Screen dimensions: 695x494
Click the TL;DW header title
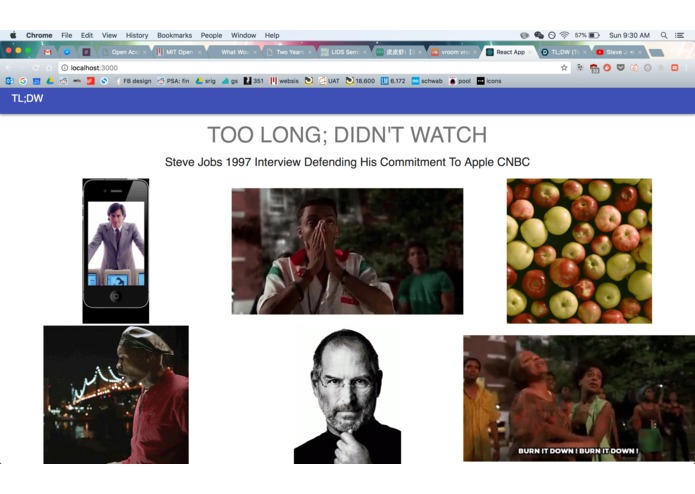(x=27, y=98)
